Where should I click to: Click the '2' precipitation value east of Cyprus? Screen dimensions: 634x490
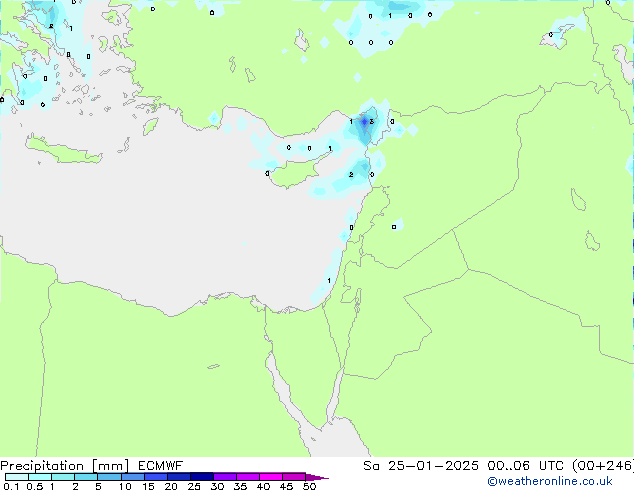coord(351,175)
